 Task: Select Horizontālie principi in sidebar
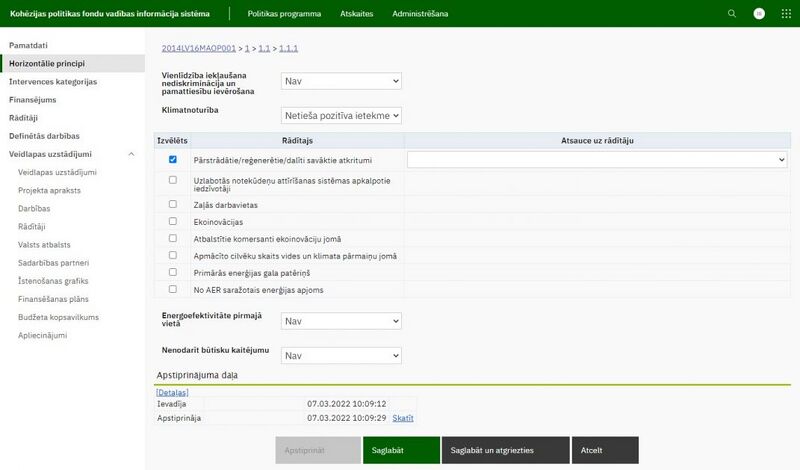(x=72, y=63)
